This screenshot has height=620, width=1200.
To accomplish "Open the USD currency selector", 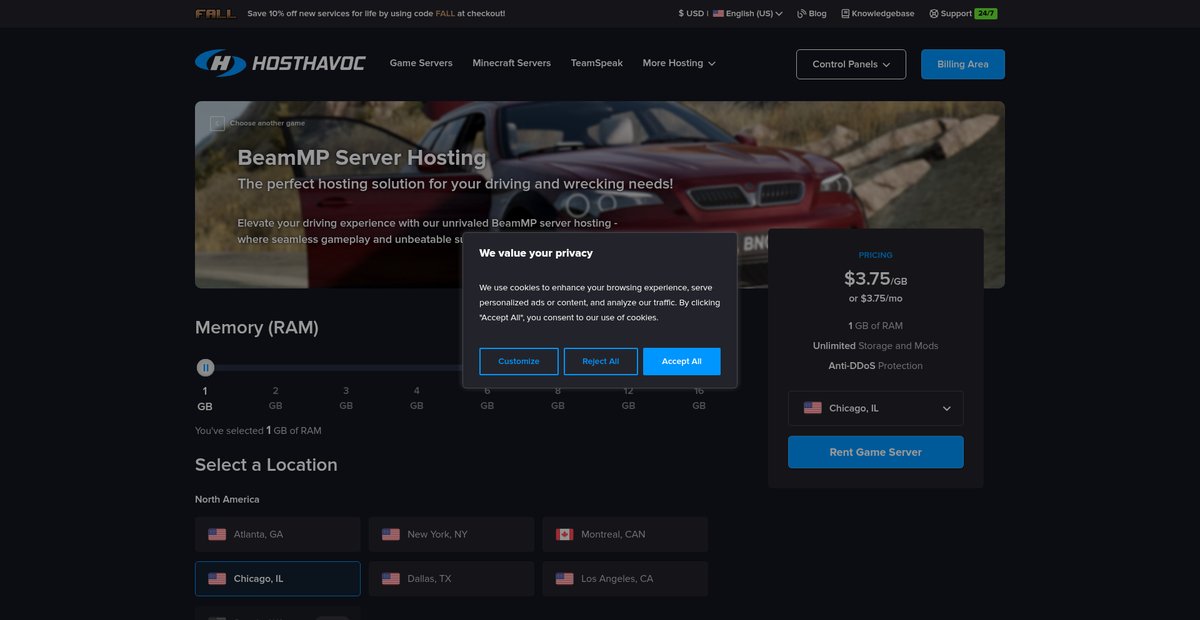I will point(692,14).
